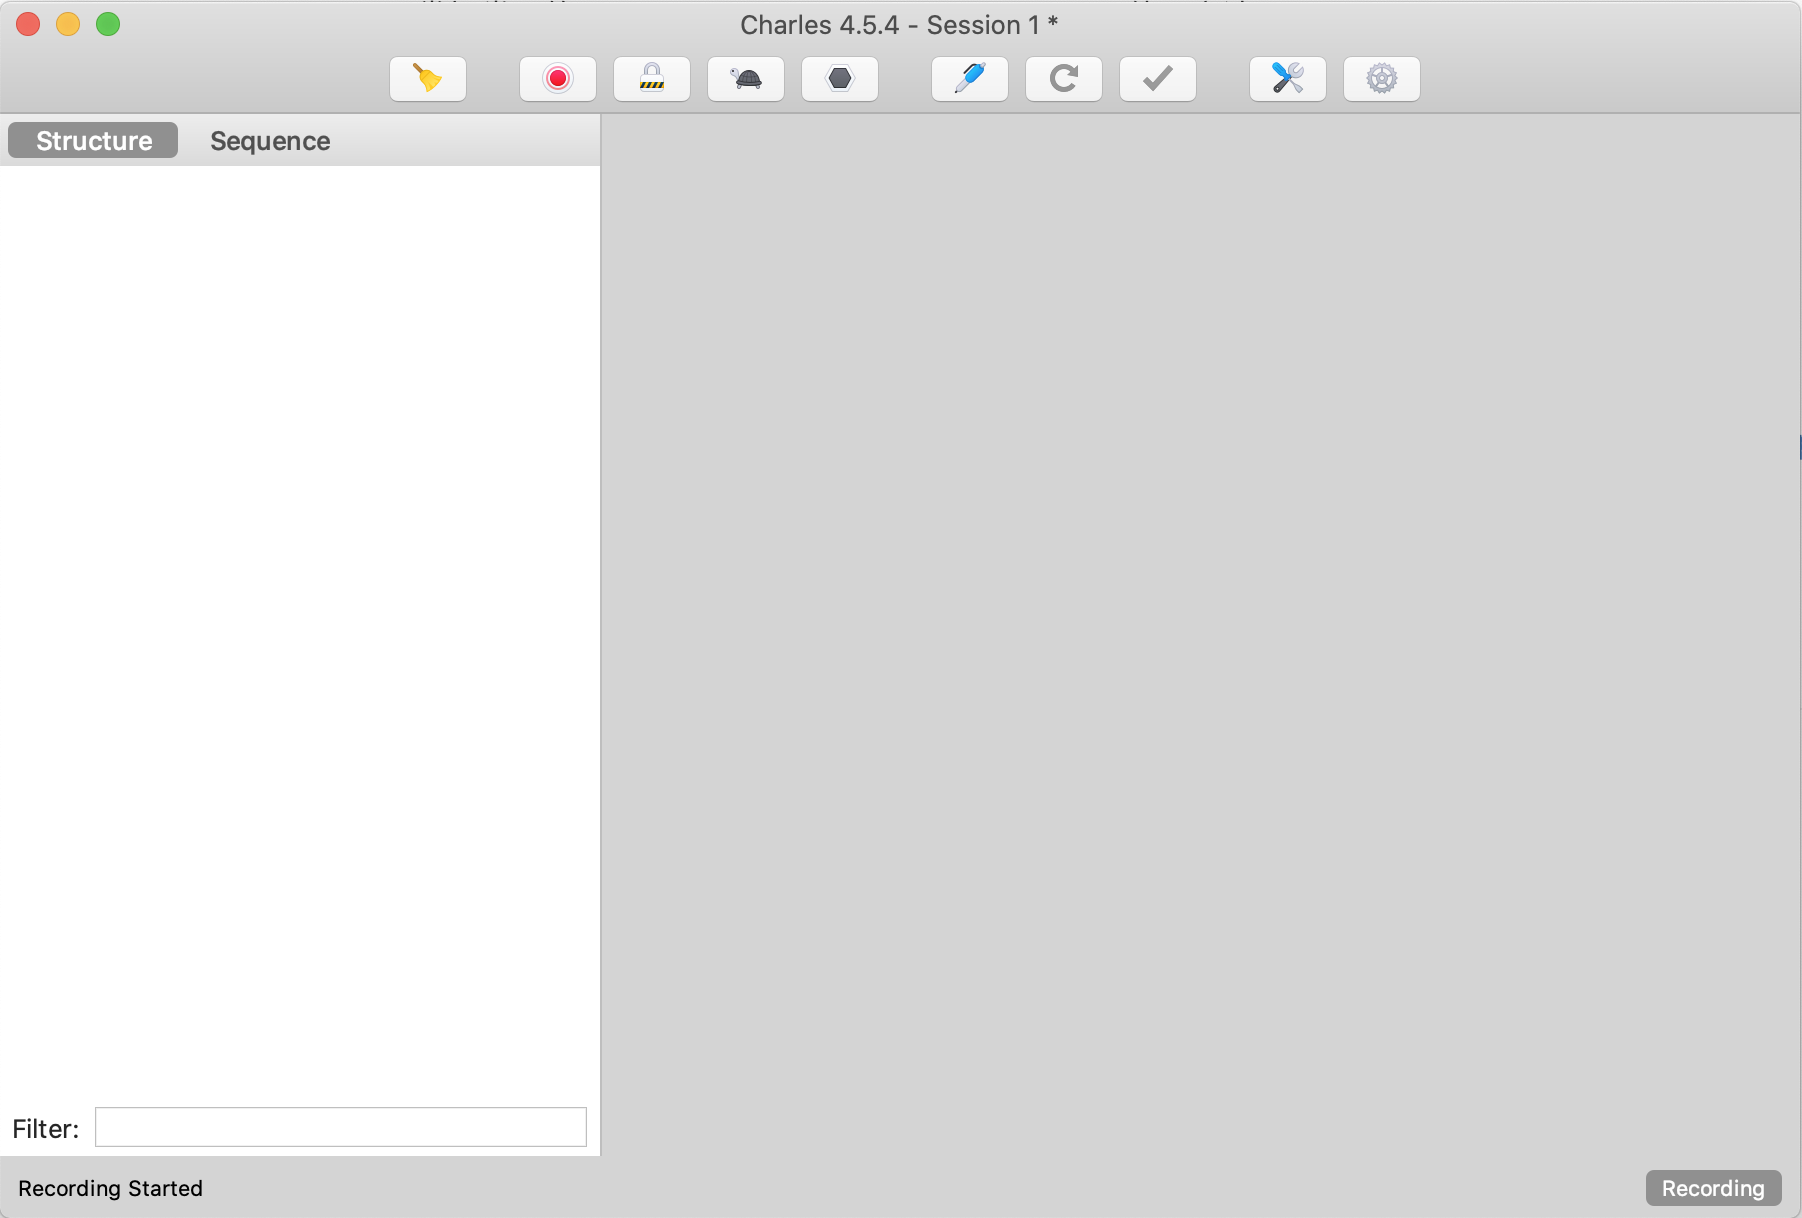Compose a new request with pen icon

tap(970, 79)
